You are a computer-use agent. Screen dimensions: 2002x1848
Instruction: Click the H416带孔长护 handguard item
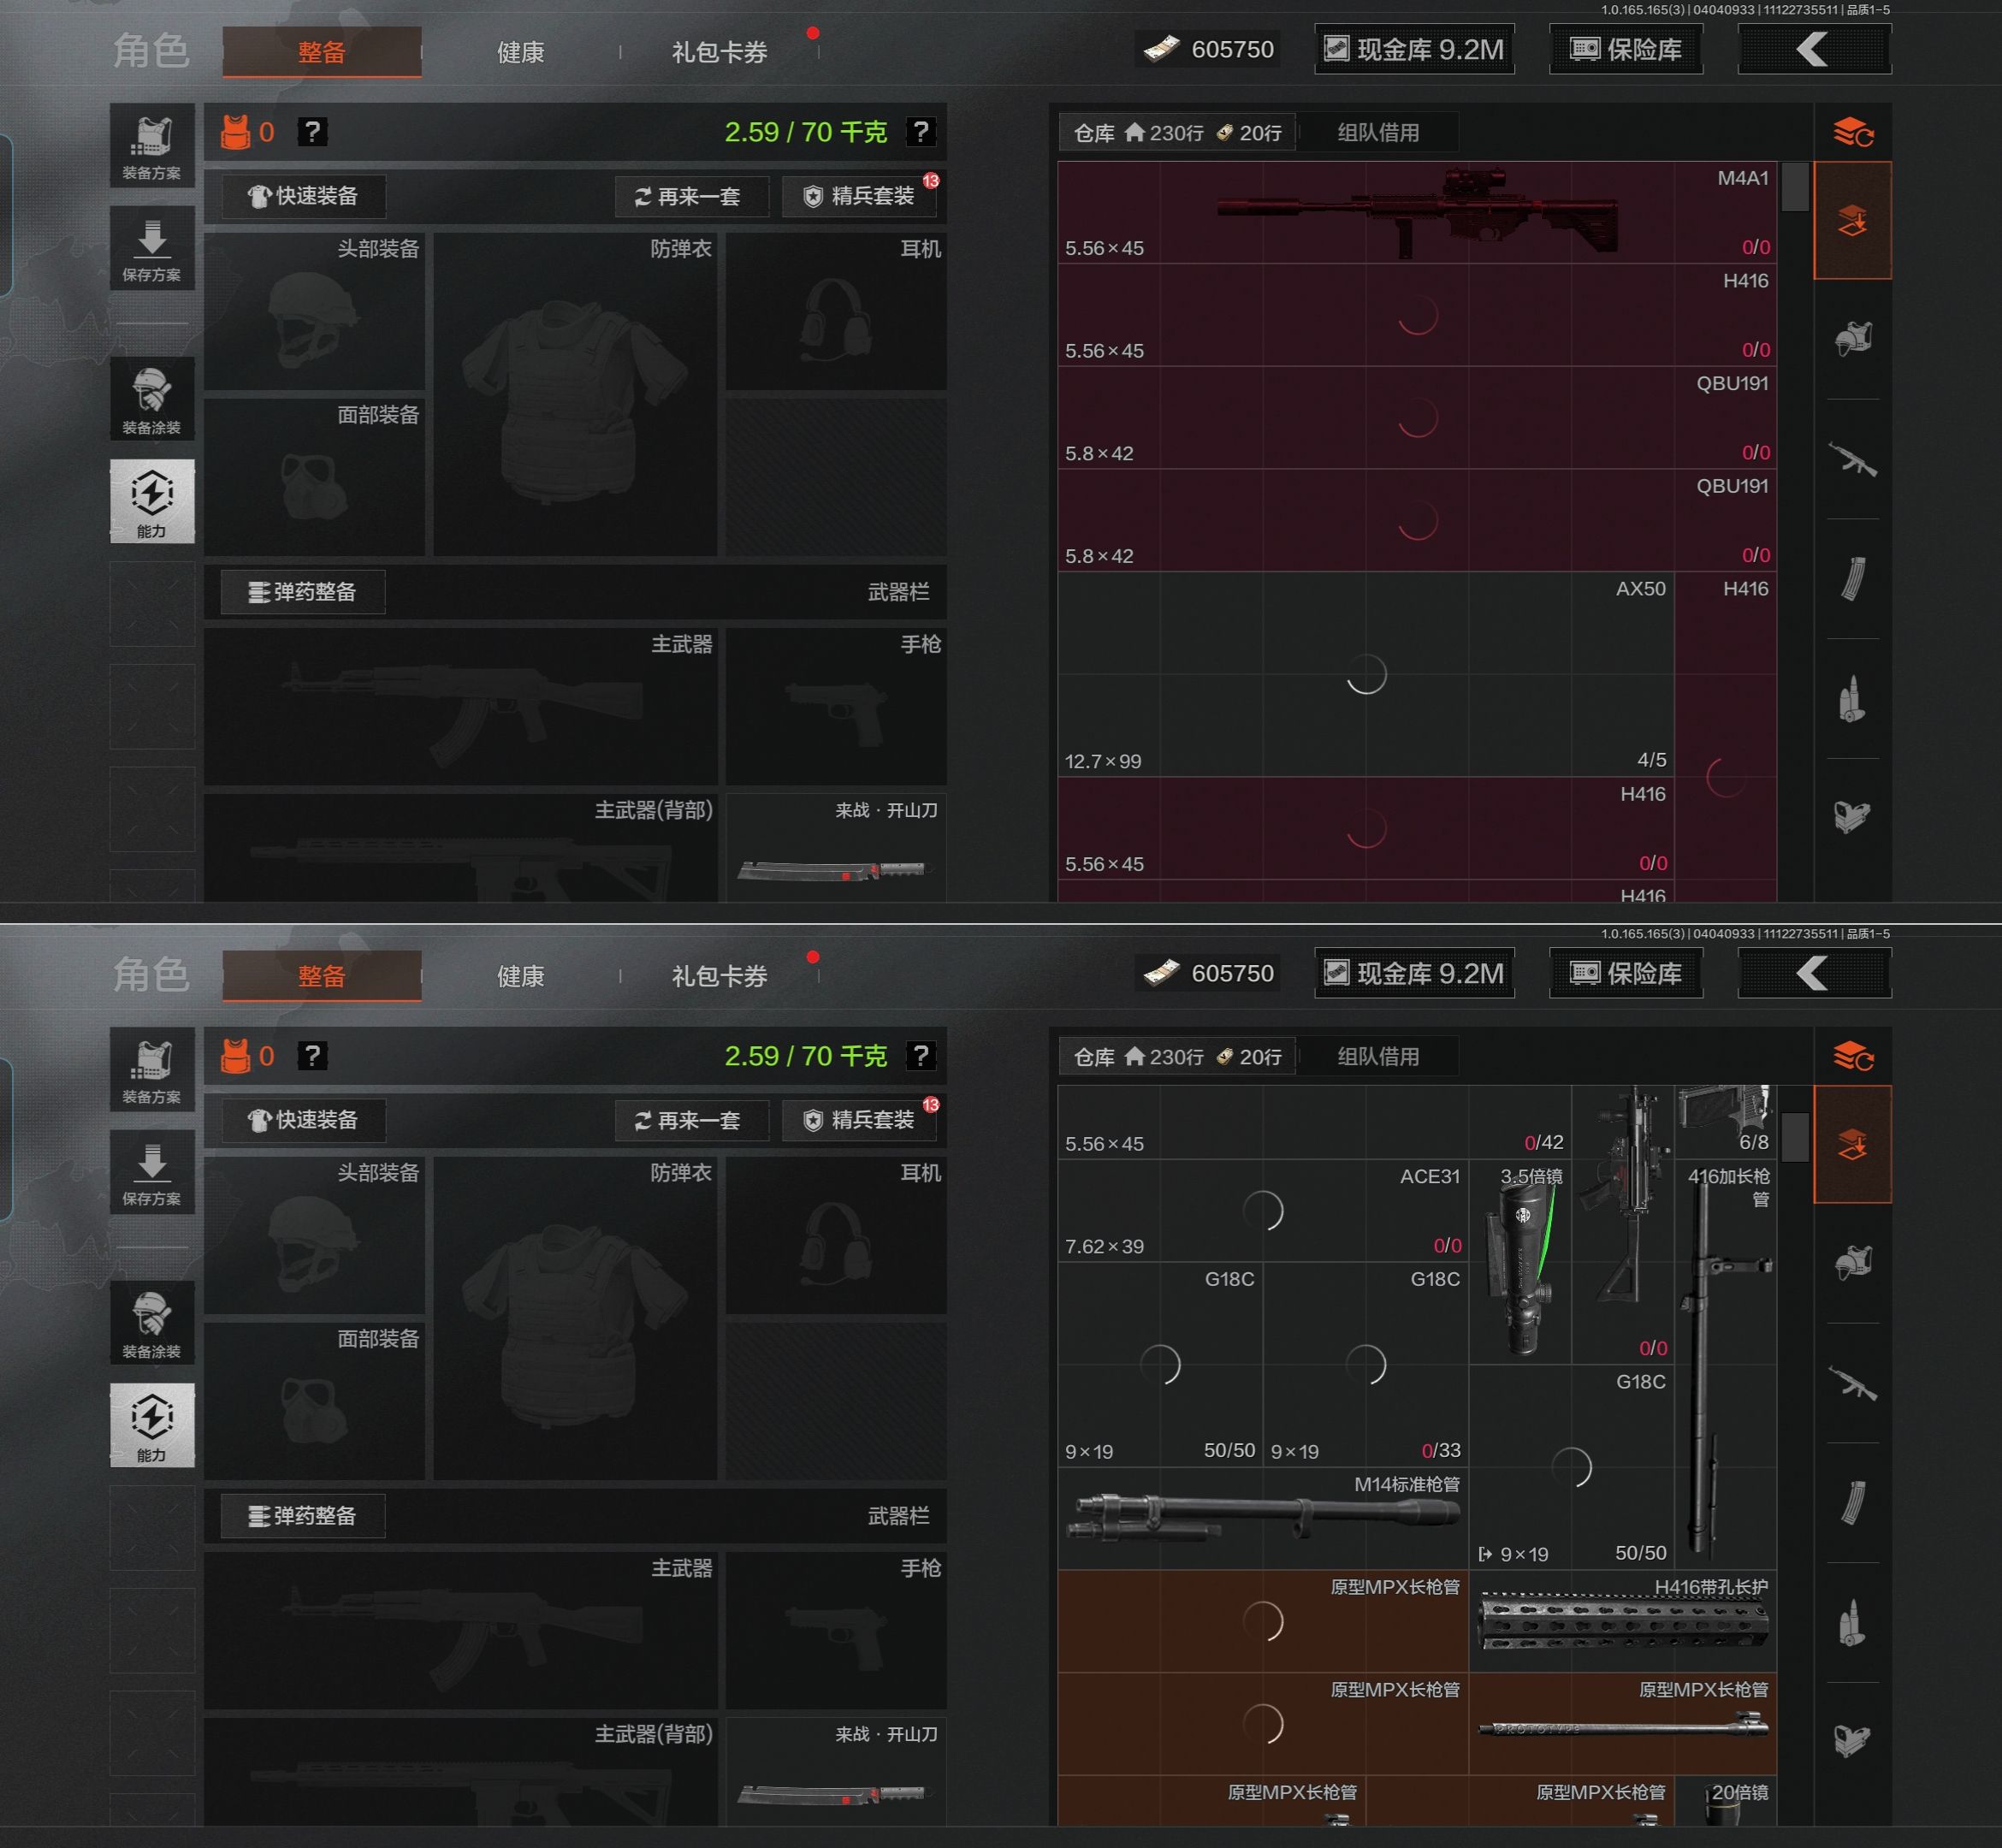pyautogui.click(x=1622, y=1620)
